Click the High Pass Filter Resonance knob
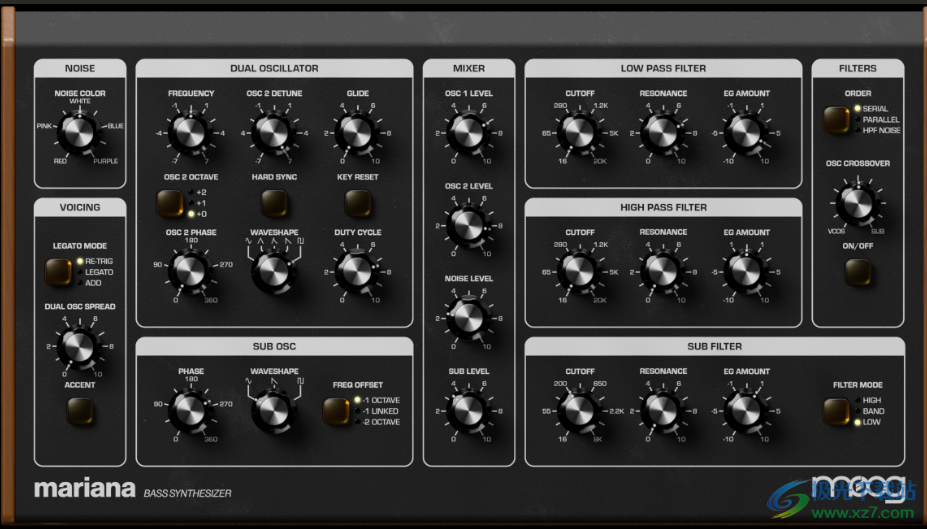 coord(663,272)
